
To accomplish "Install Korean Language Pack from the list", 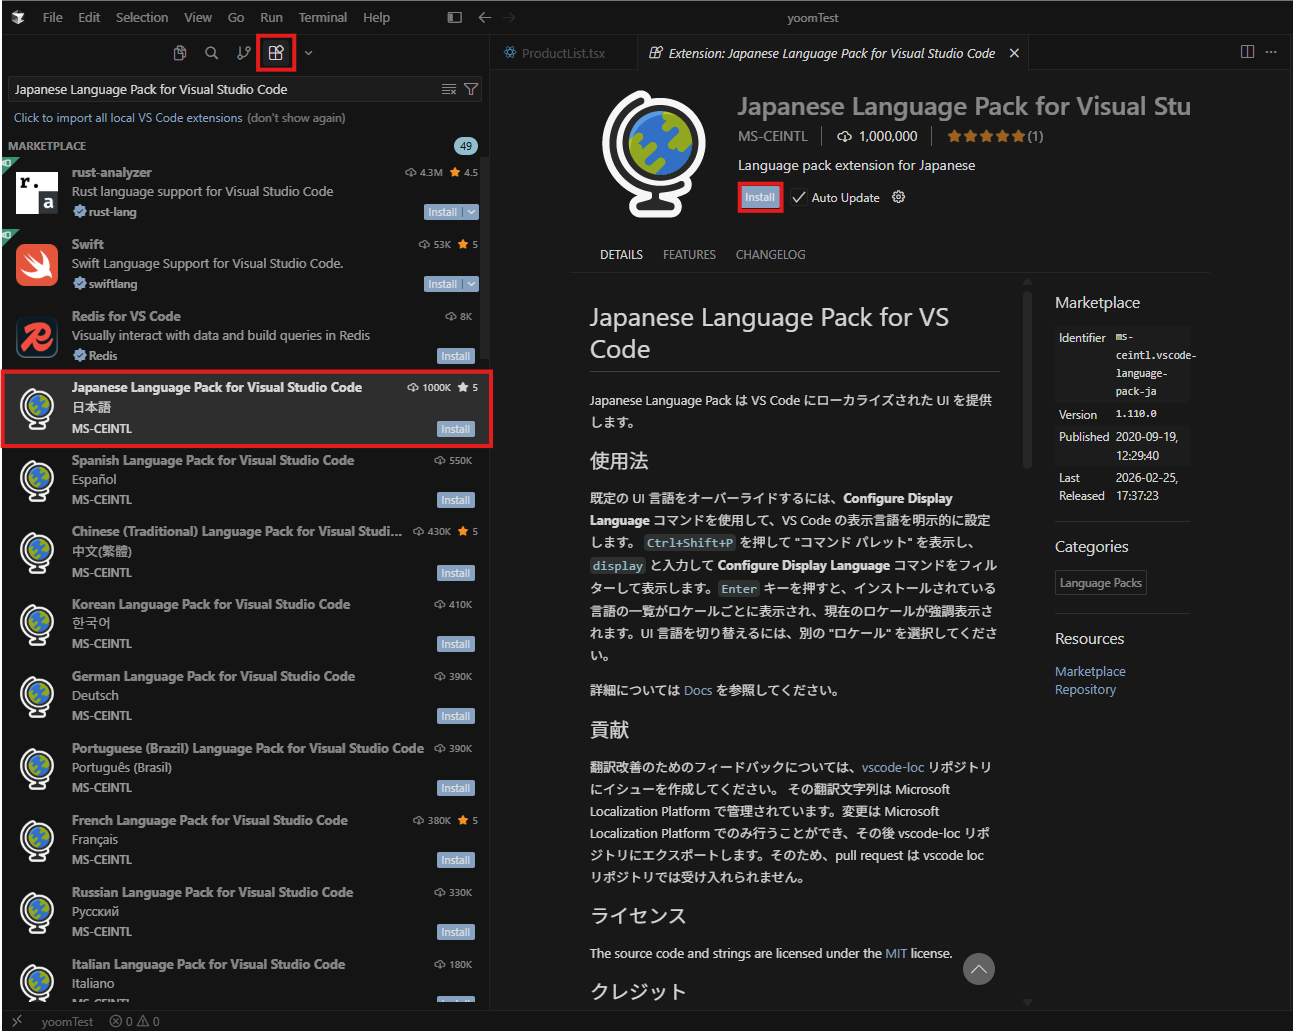I will pos(456,644).
